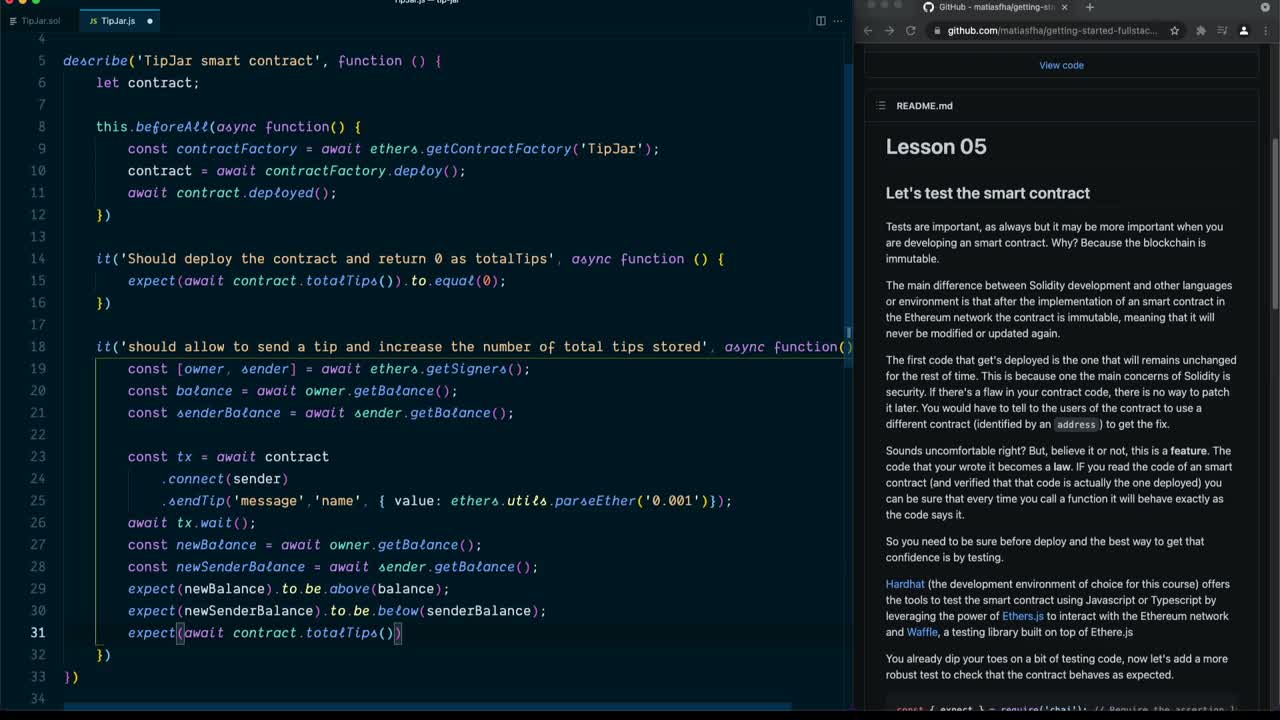Open the Waffle link
Image resolution: width=1280 pixels, height=720 pixels.
click(920, 631)
